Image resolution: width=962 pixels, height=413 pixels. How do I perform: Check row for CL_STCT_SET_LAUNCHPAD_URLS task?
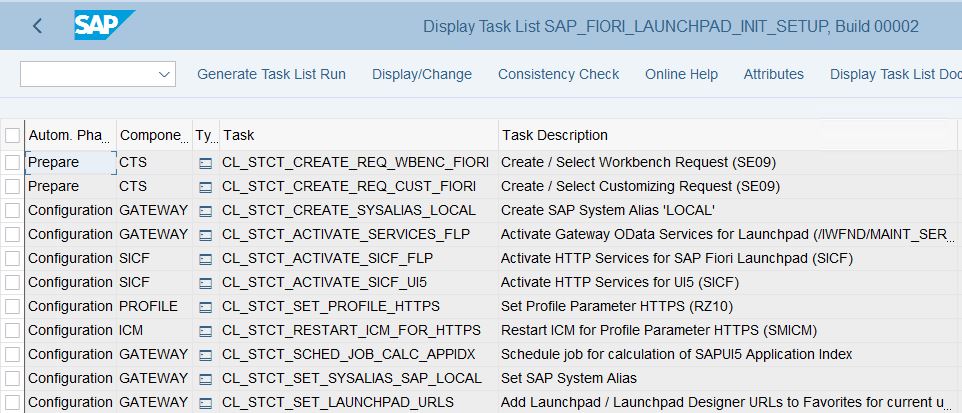point(12,402)
